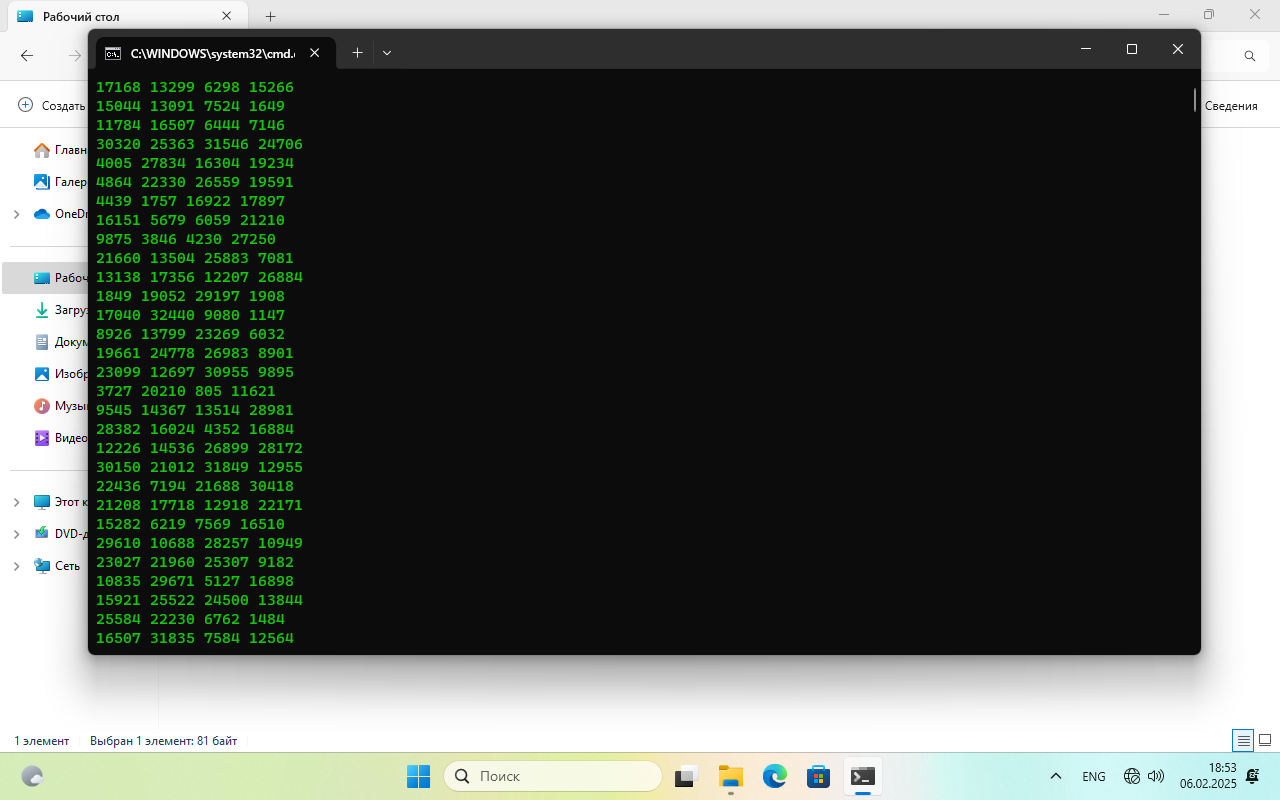Click the terminal window scrollbar thumb

(1195, 99)
